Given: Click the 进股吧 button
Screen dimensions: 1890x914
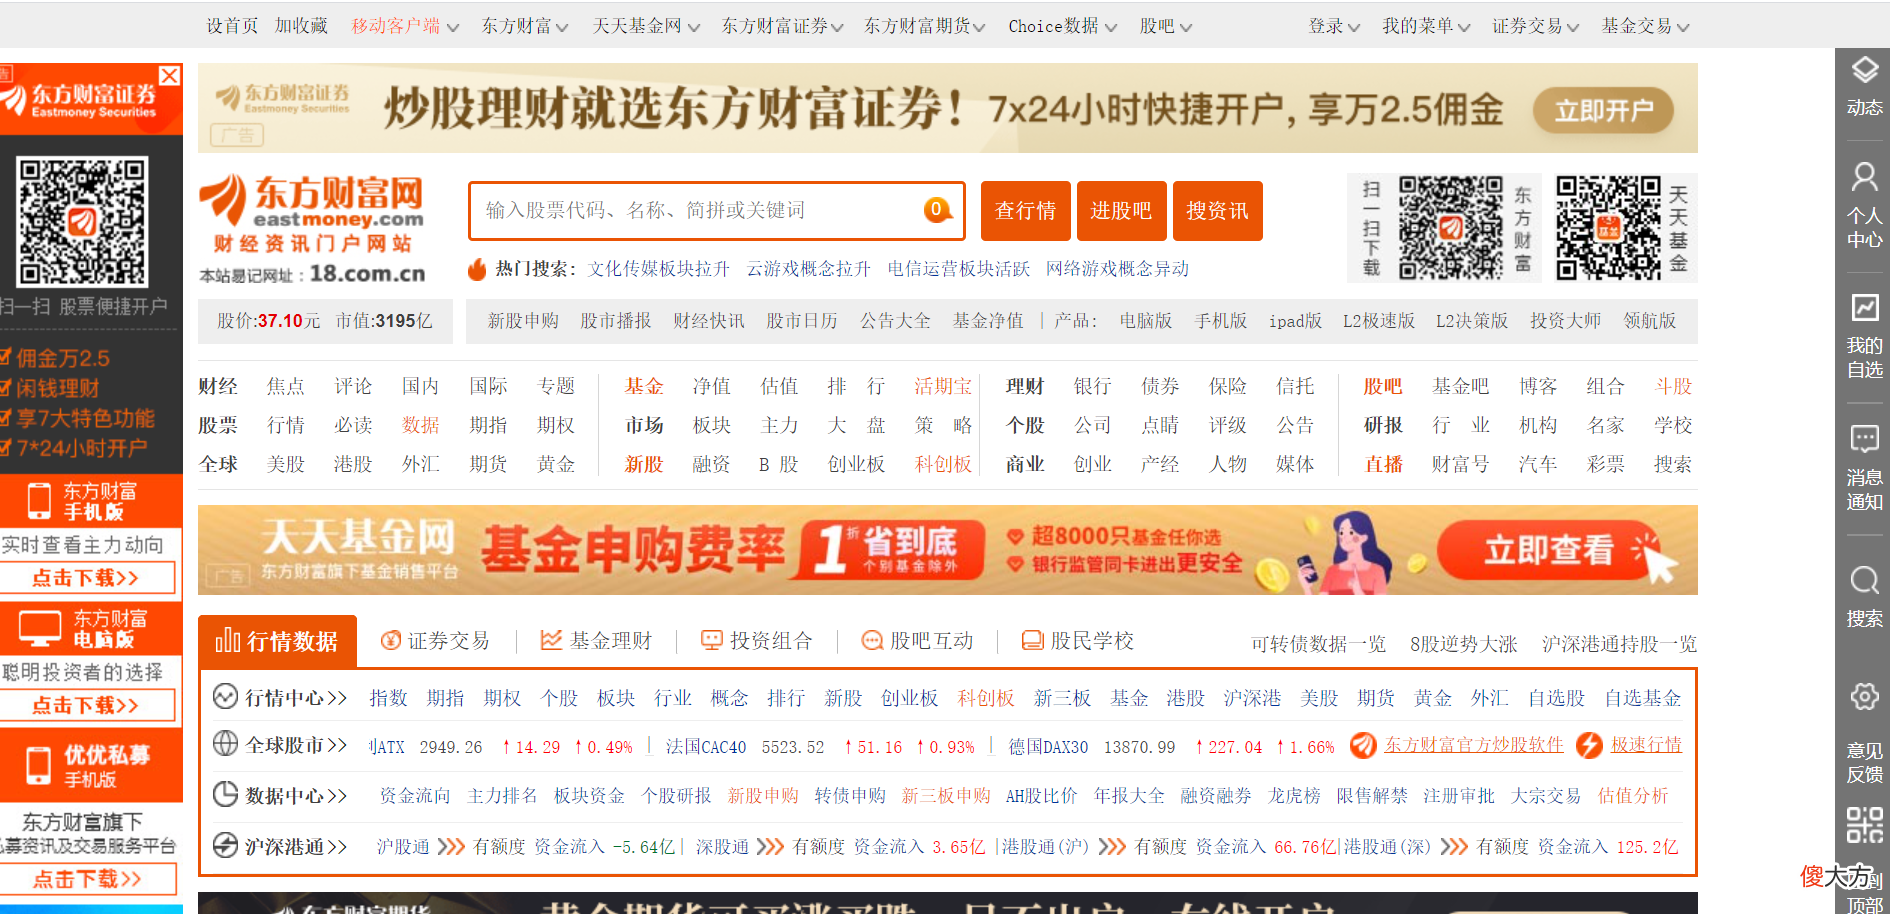Looking at the screenshot, I should (x=1121, y=211).
